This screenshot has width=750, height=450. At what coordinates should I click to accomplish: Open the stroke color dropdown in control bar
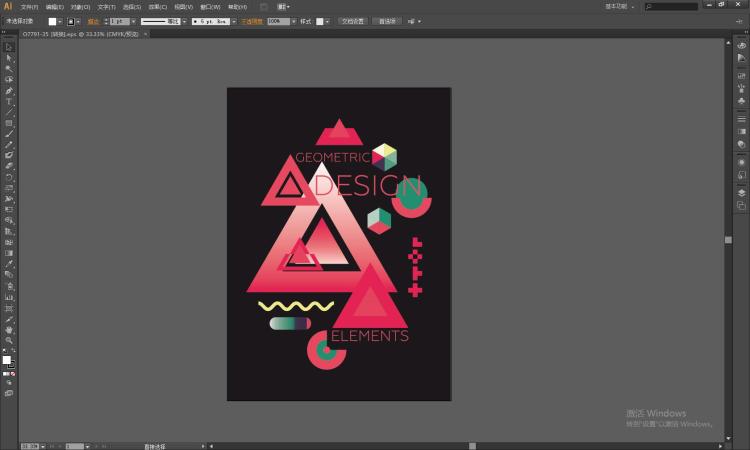78,22
